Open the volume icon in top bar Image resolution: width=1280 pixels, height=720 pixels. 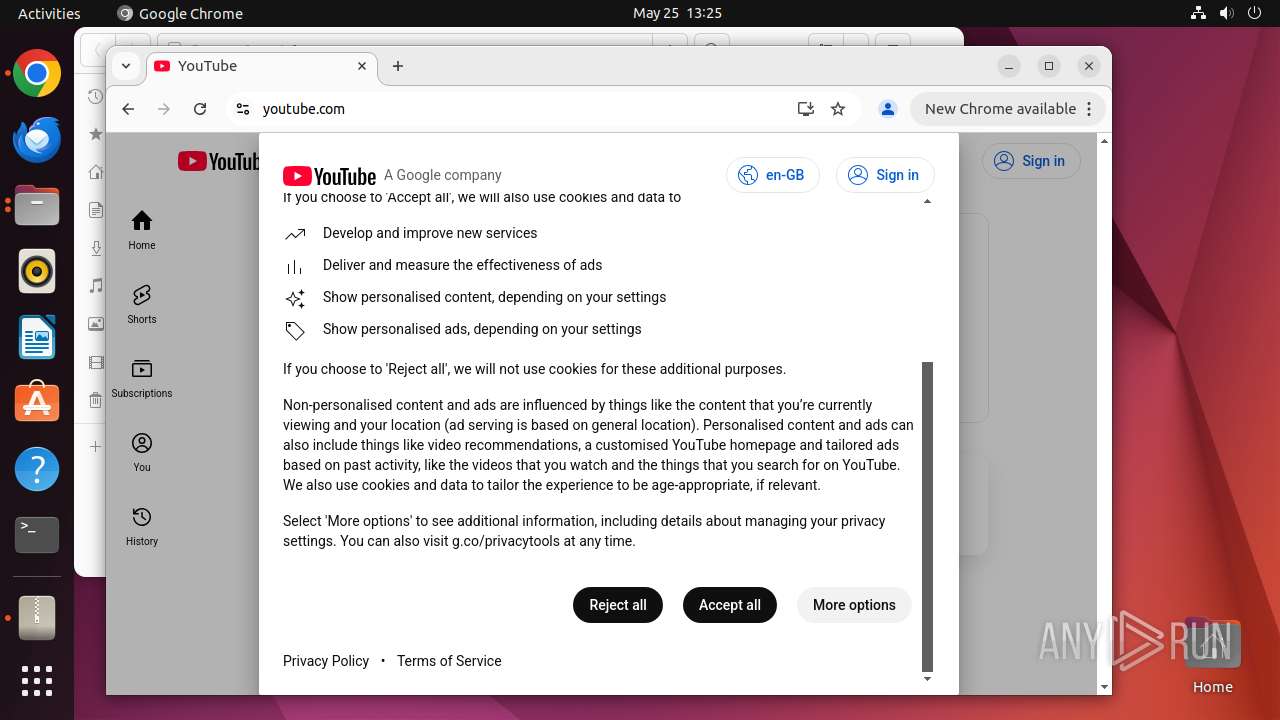(x=1226, y=13)
